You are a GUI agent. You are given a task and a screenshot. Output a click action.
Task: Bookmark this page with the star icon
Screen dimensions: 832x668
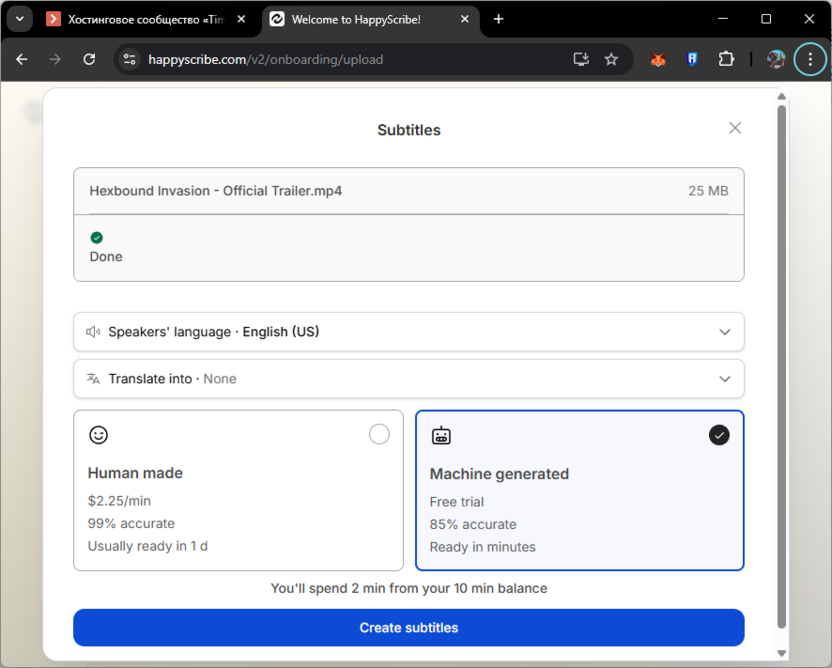pos(611,59)
